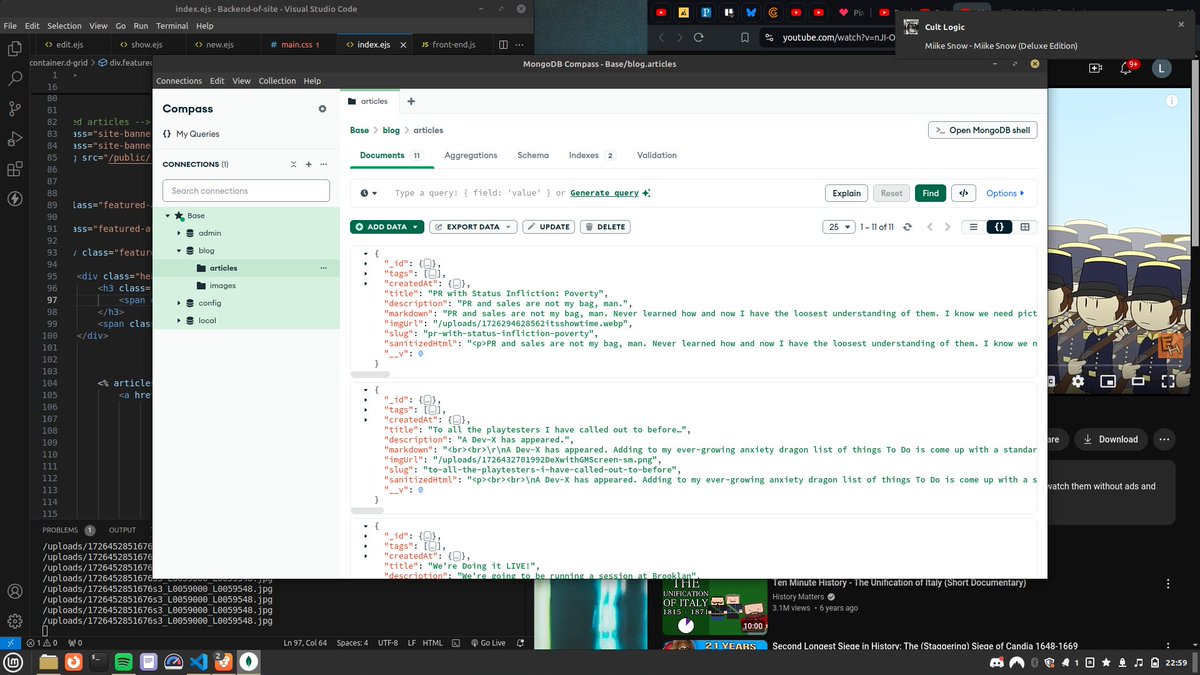
Task: Open VS Code Explorer icon
Action: [15, 47]
